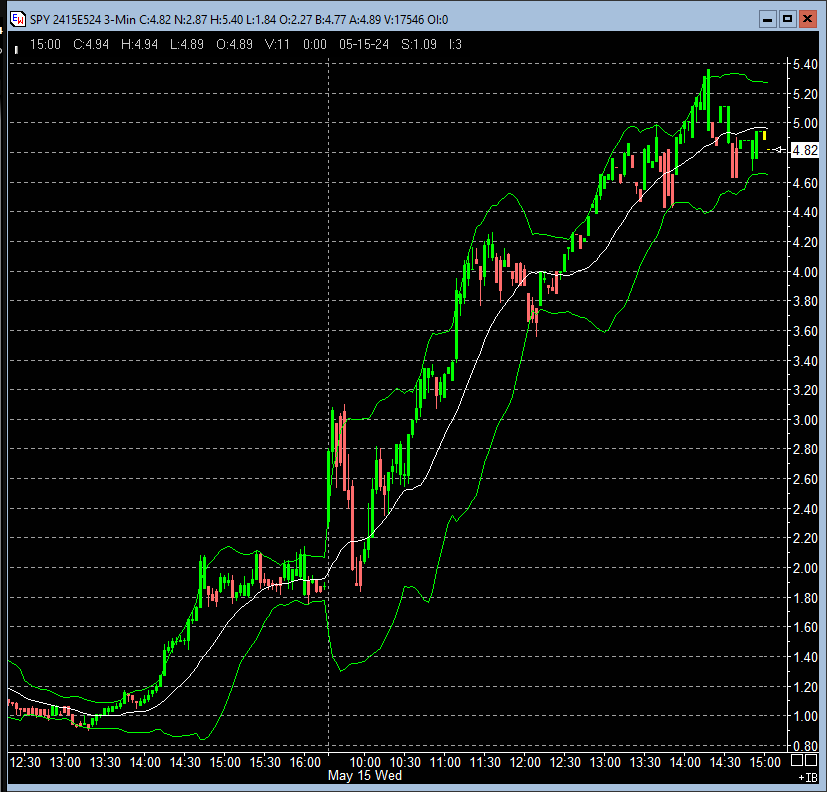Click the 11:00 time axis label
Image resolution: width=827 pixels, height=792 pixels.
point(445,762)
